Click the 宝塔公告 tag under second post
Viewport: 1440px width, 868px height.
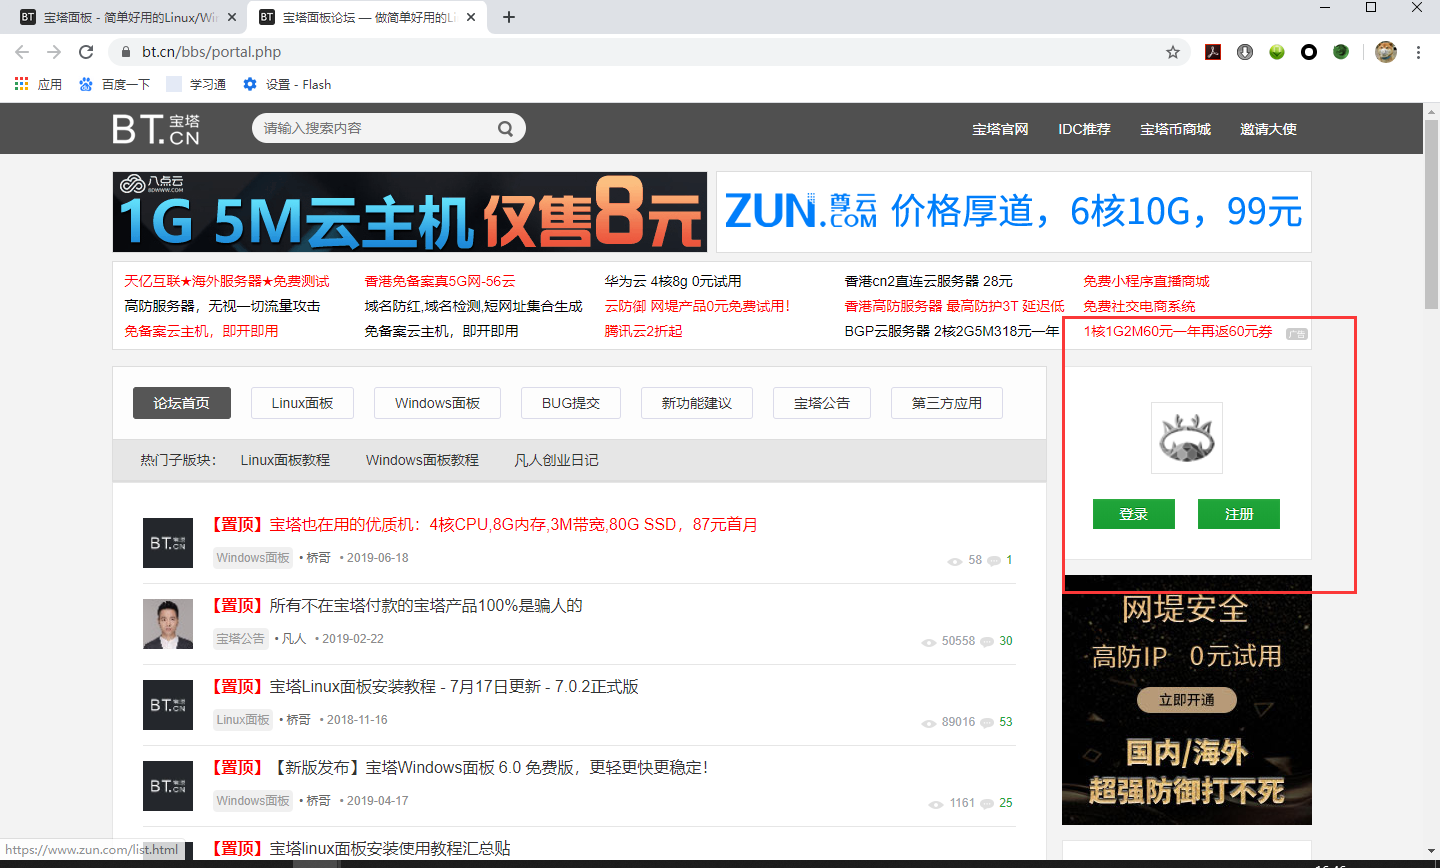[241, 639]
